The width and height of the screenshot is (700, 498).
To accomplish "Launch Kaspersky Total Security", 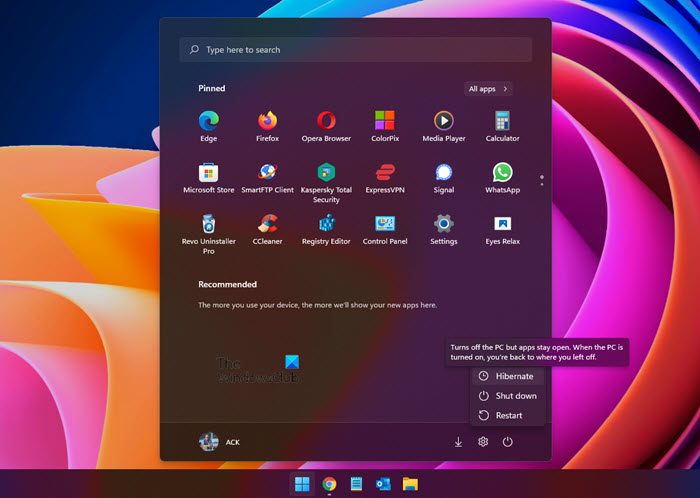I will click(326, 183).
